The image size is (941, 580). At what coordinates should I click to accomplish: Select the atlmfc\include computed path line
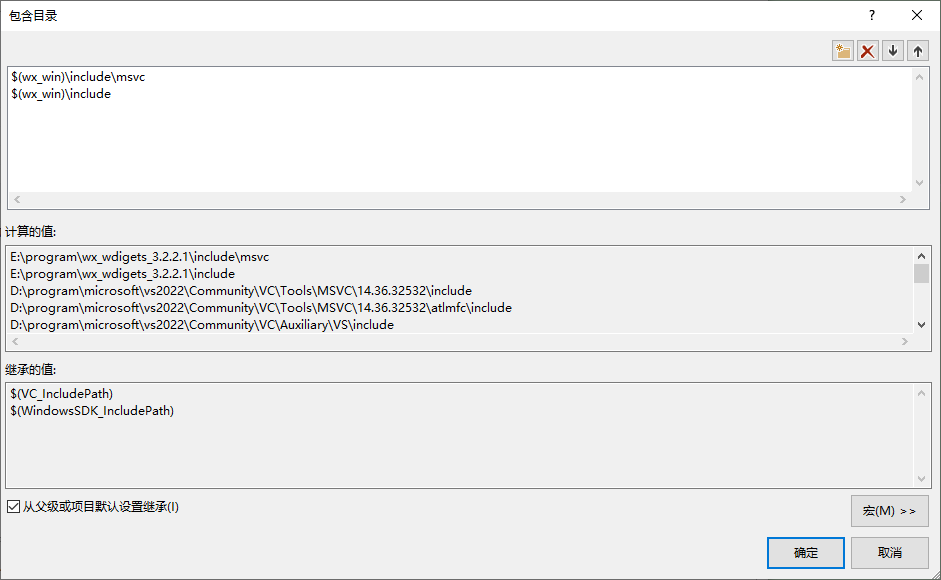coord(261,308)
